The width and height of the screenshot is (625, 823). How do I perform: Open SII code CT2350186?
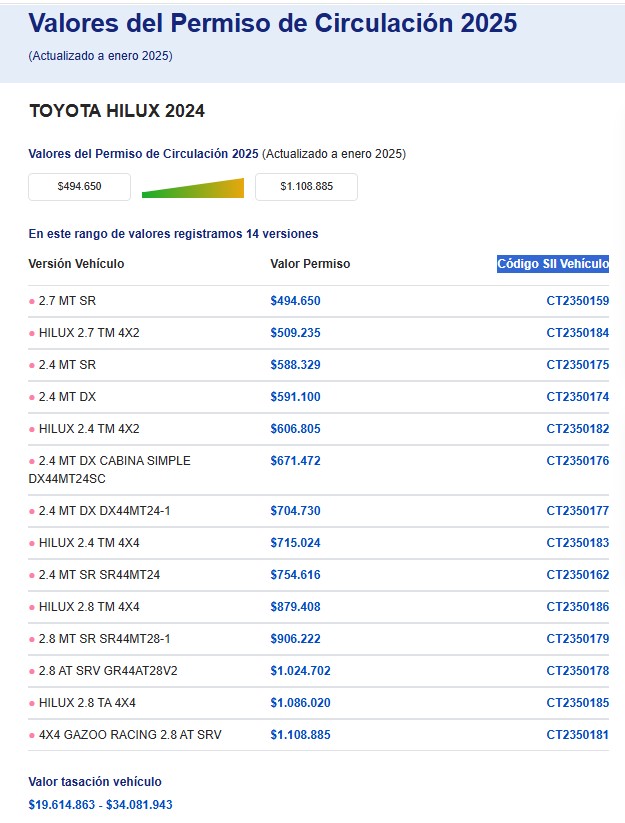[577, 607]
